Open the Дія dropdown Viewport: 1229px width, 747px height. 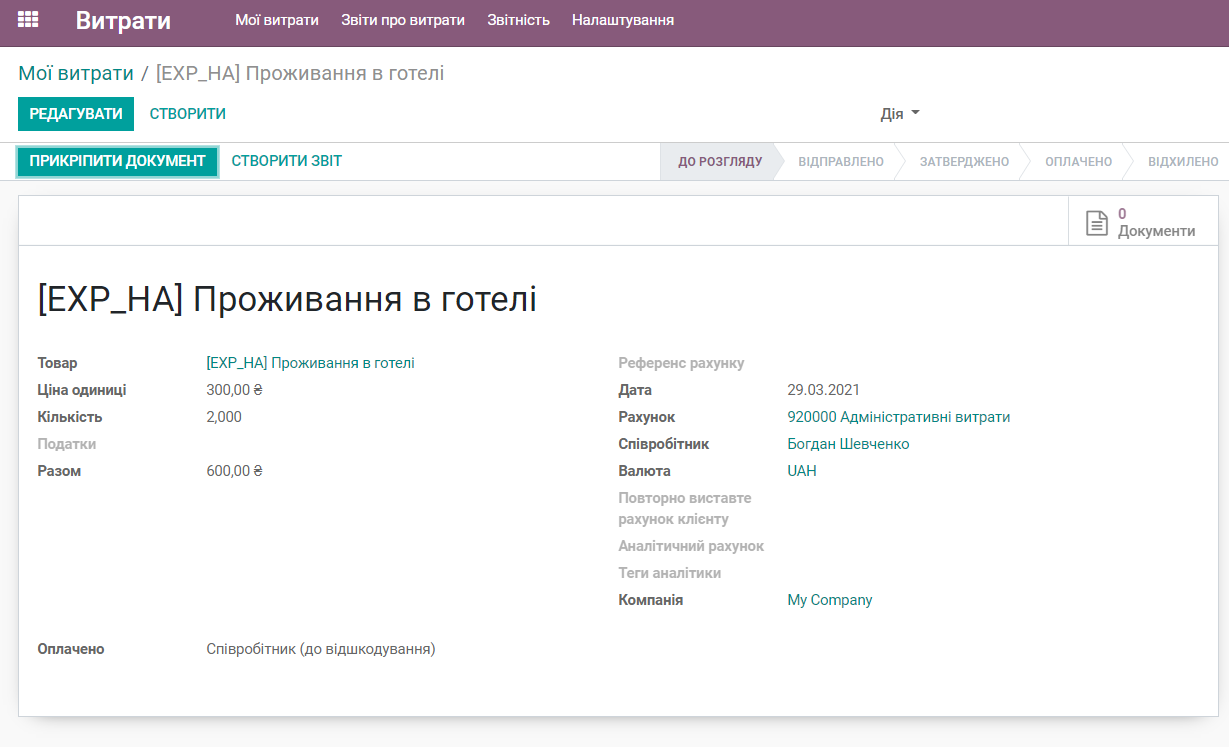tap(897, 113)
